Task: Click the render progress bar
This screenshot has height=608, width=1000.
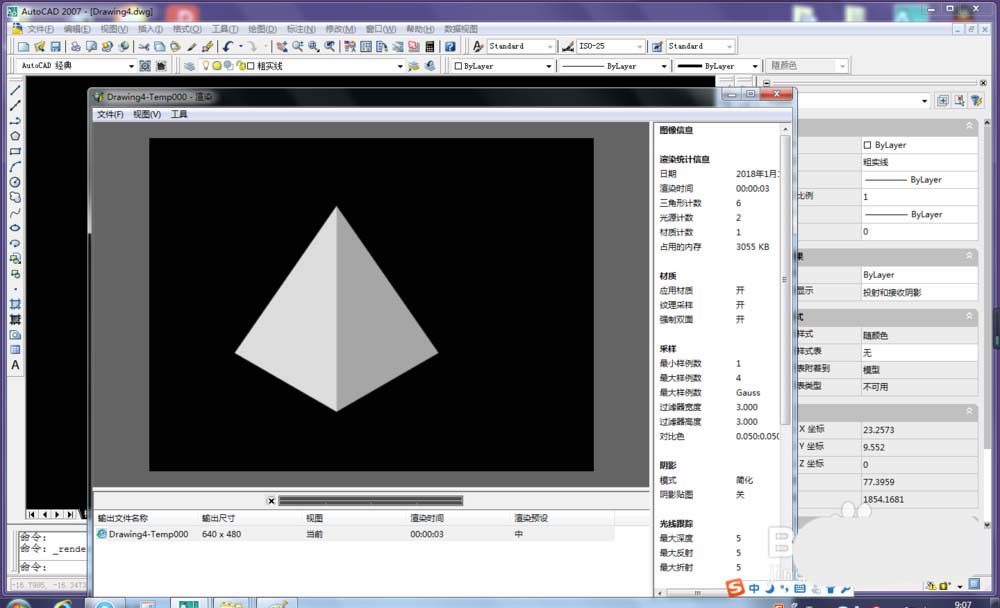Action: pyautogui.click(x=370, y=500)
